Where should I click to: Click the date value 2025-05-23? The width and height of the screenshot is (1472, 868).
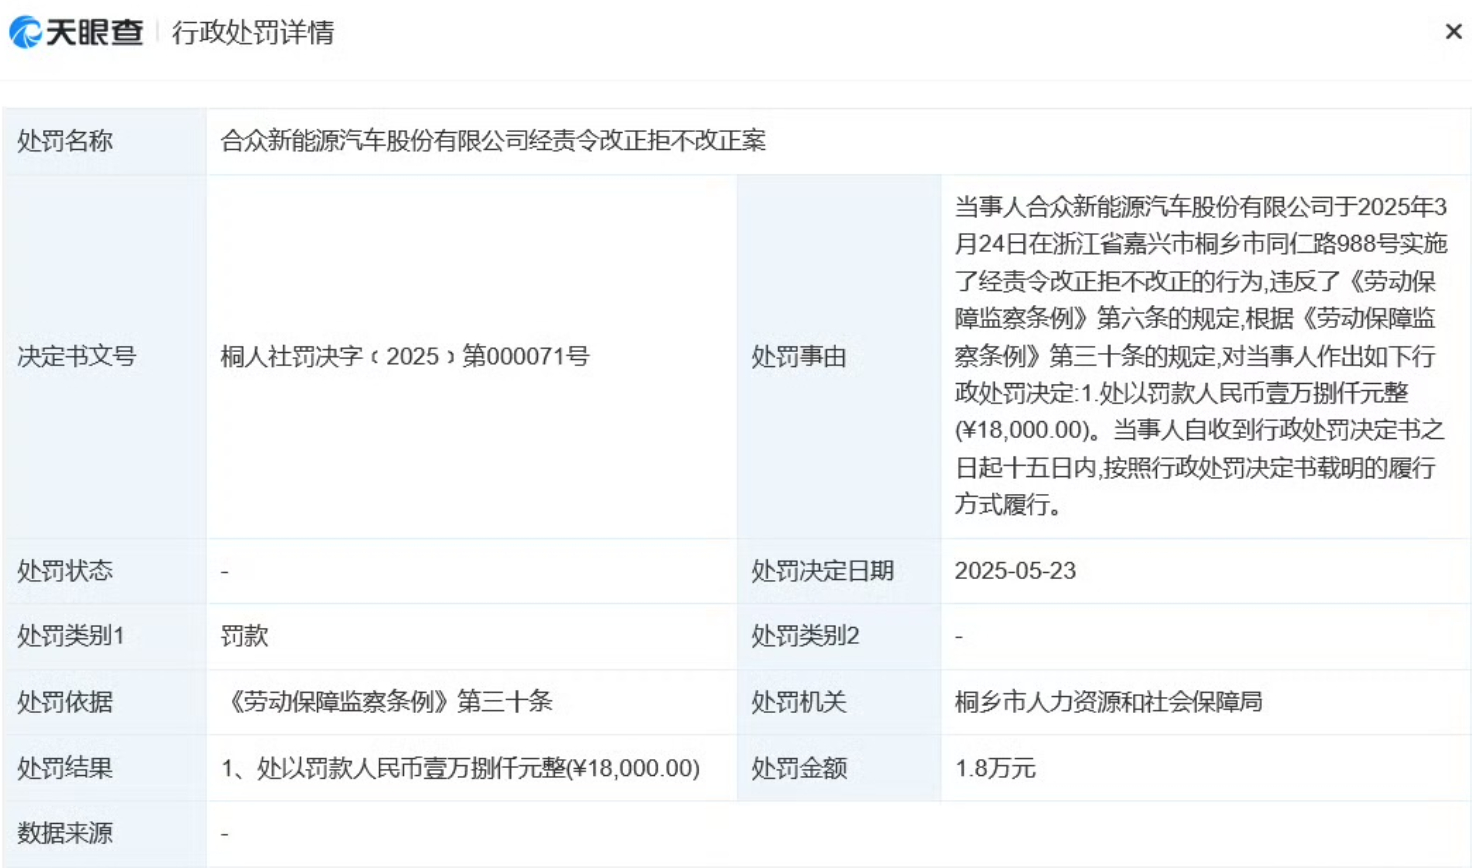1015,571
